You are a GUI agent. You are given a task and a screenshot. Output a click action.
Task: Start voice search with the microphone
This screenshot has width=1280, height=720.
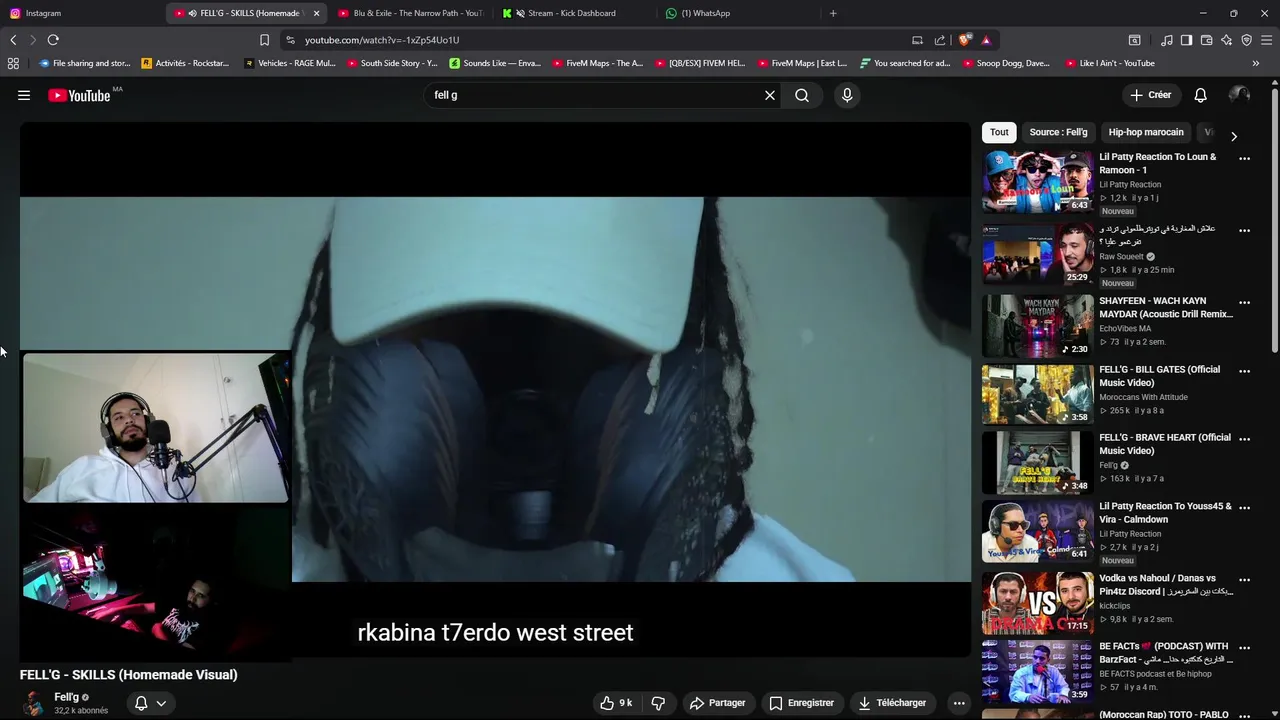point(847,95)
